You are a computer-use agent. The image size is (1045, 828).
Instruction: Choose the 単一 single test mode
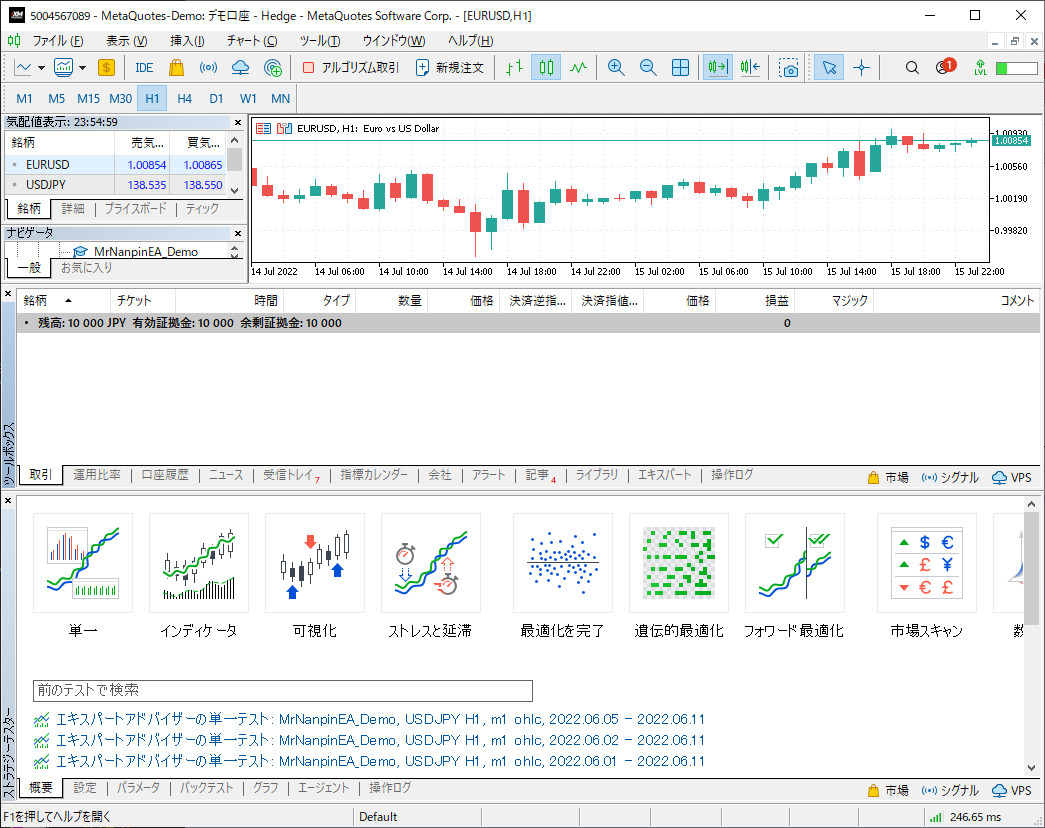83,577
